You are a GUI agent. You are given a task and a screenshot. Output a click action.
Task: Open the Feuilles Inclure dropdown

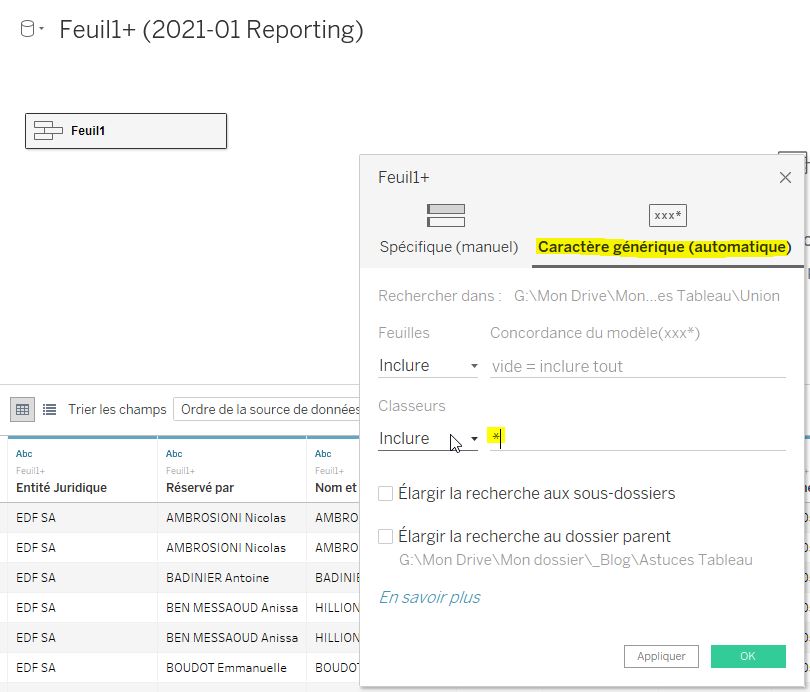(x=428, y=366)
